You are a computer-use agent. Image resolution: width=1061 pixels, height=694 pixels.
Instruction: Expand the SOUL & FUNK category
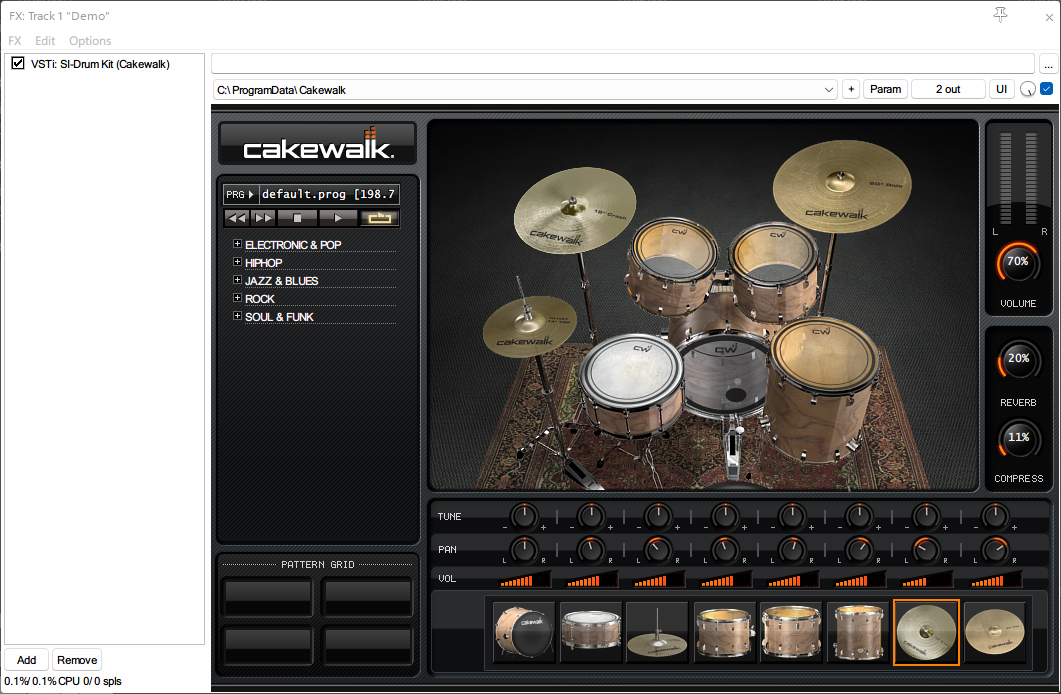click(x=237, y=316)
